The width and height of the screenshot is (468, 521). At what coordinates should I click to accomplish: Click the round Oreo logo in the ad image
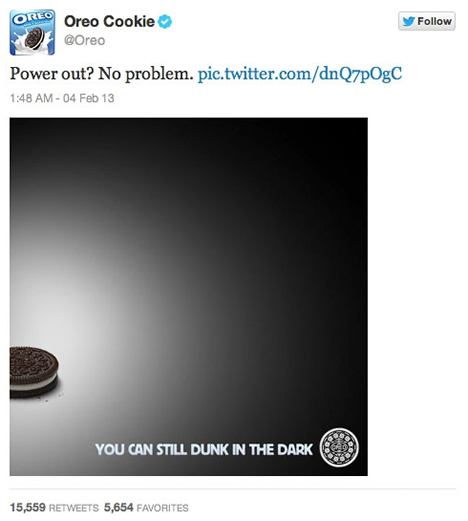tap(339, 447)
